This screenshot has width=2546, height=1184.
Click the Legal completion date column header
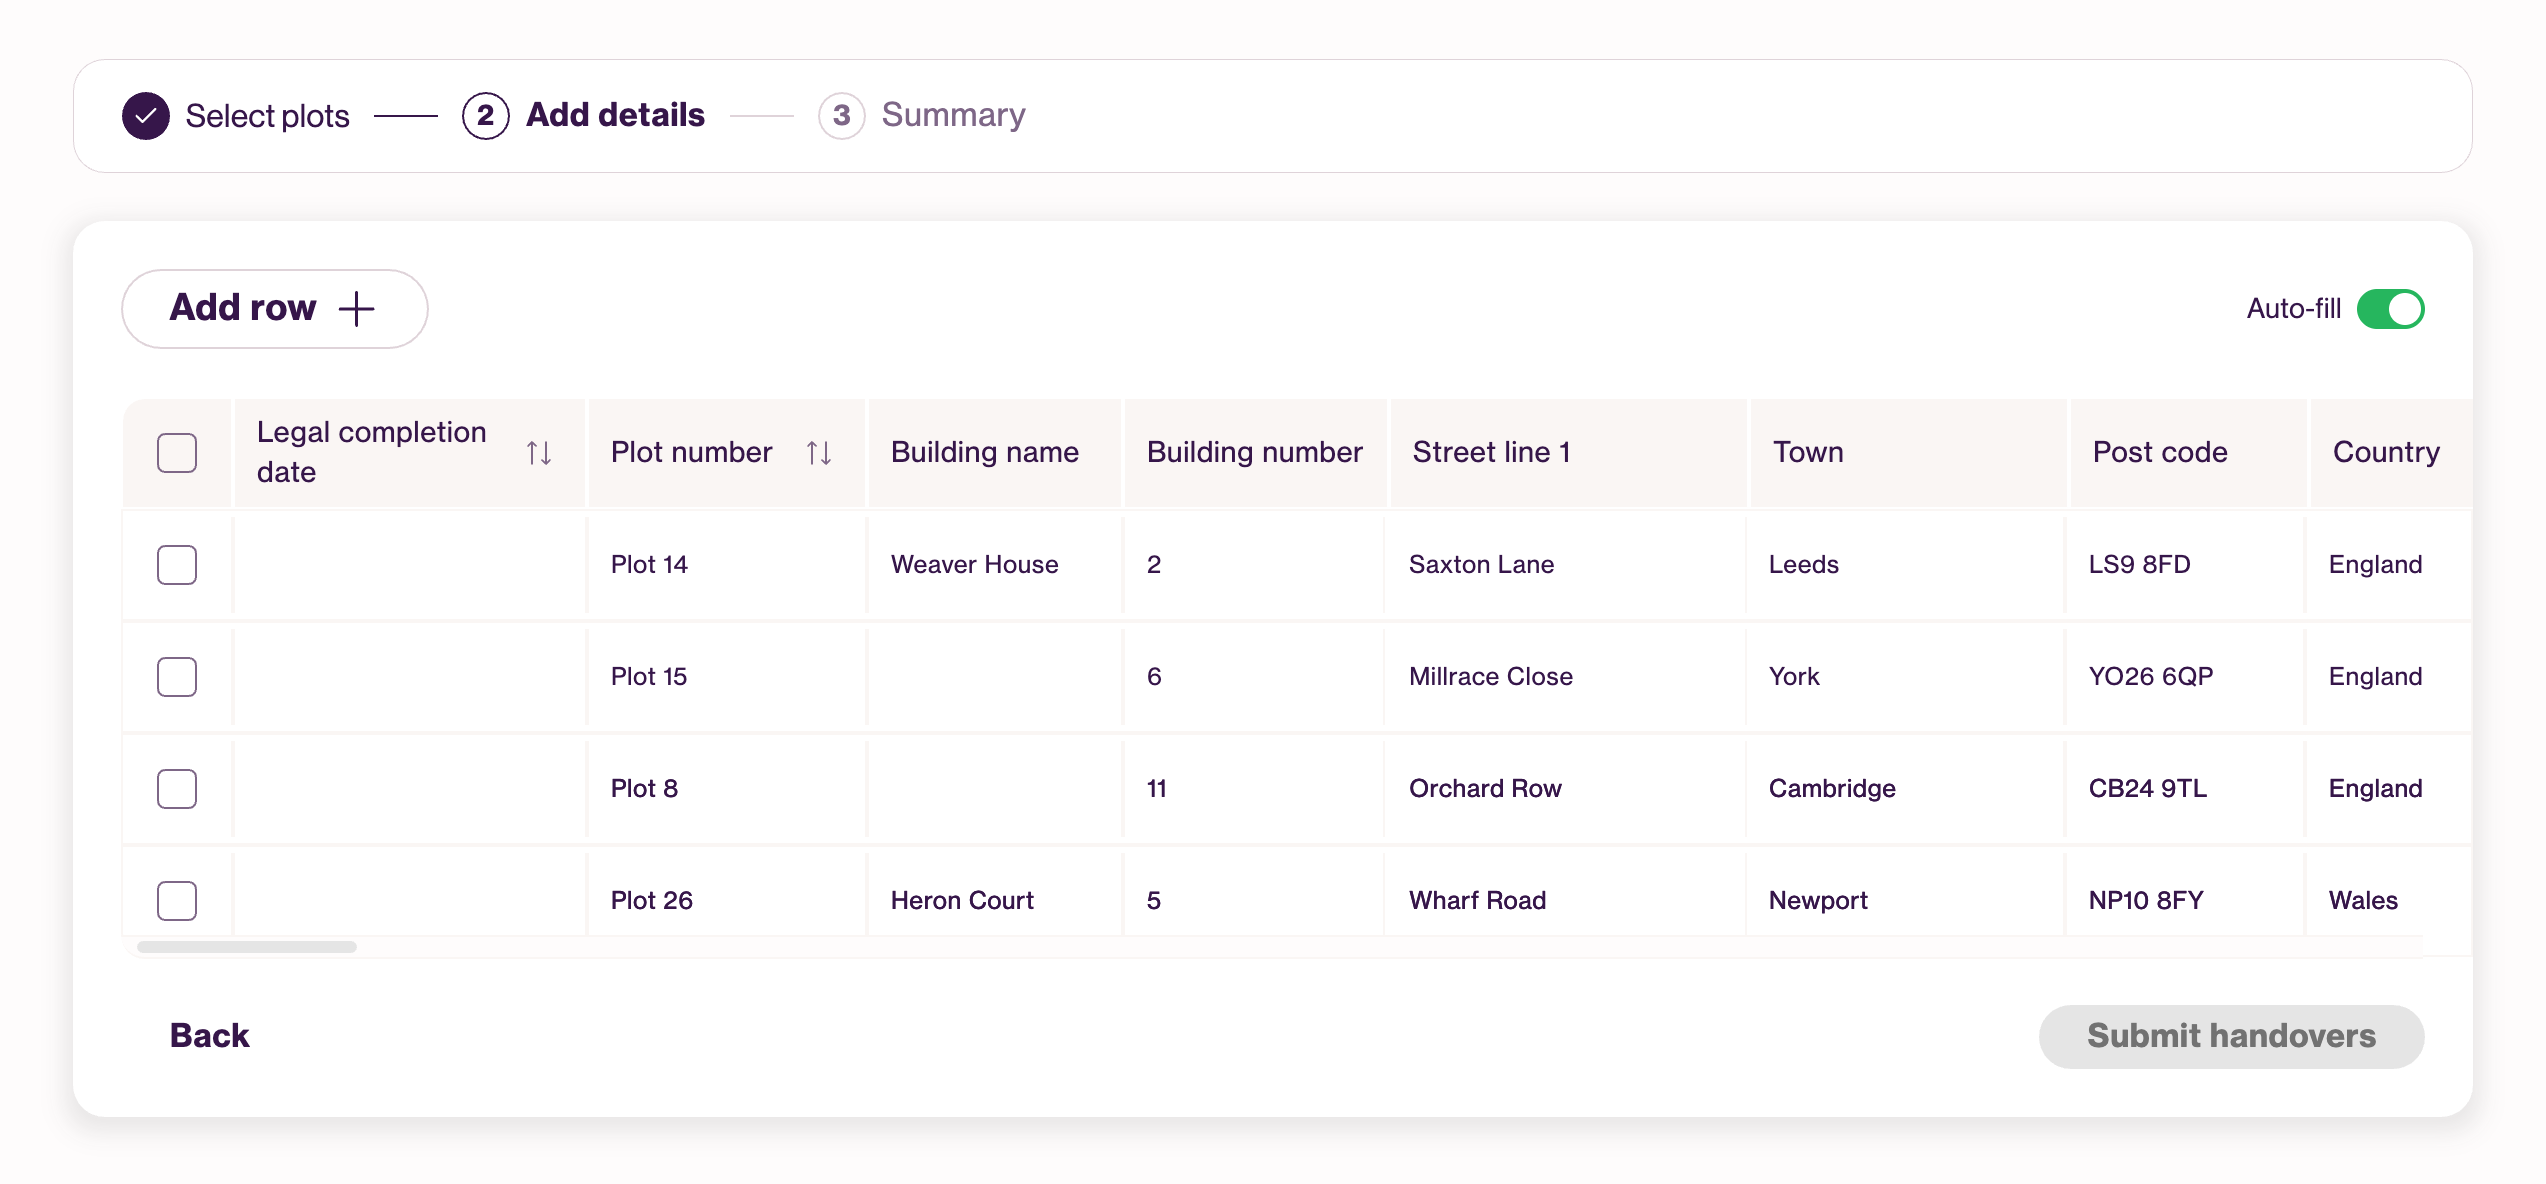point(408,453)
